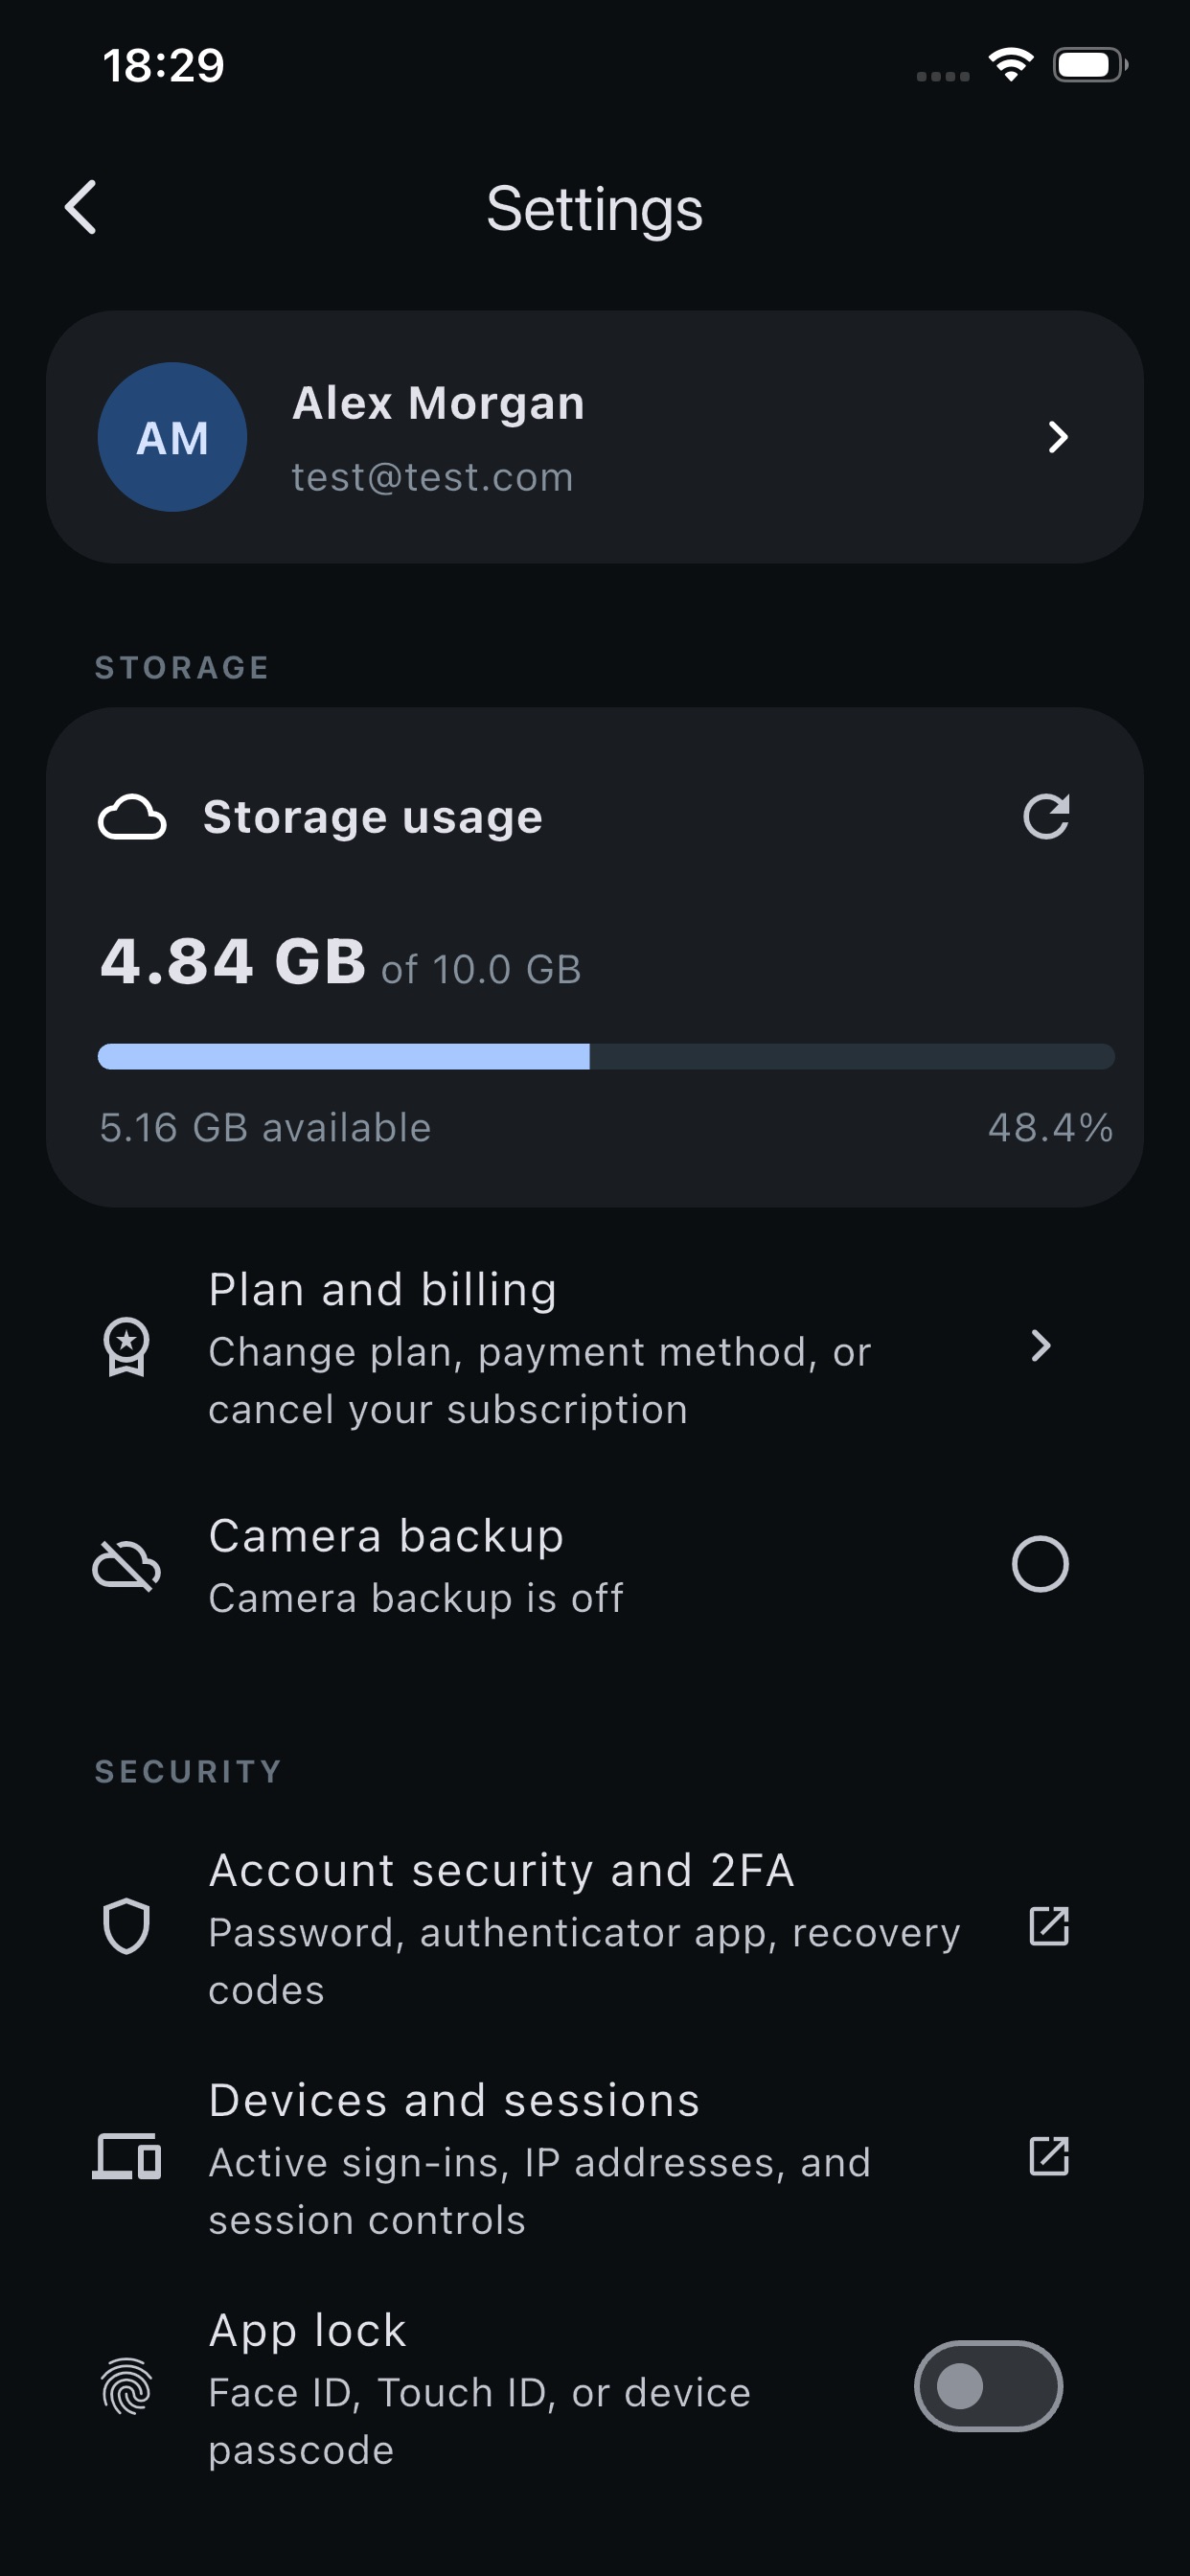Tap the crossed-out cloud Camera backup icon
Viewport: 1190px width, 2576px height.
pos(127,1564)
